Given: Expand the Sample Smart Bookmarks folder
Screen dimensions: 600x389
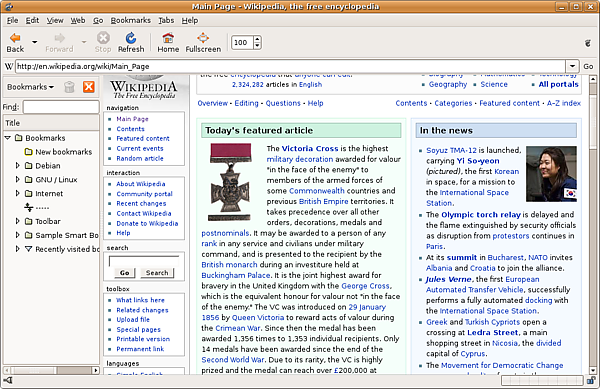Looking at the screenshot, I should 17,235.
